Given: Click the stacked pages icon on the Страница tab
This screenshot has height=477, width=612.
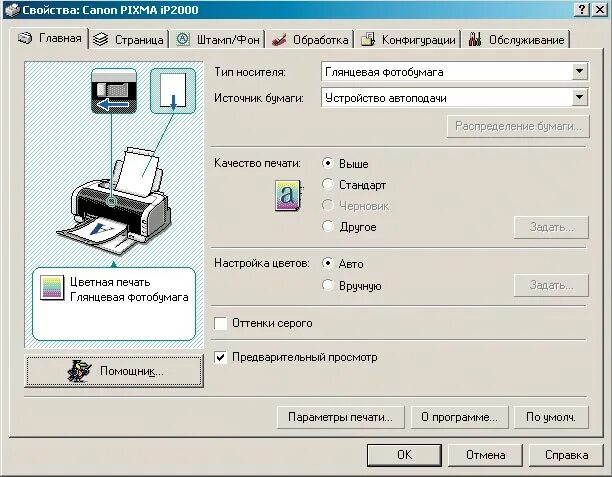Looking at the screenshot, I should [x=101, y=39].
